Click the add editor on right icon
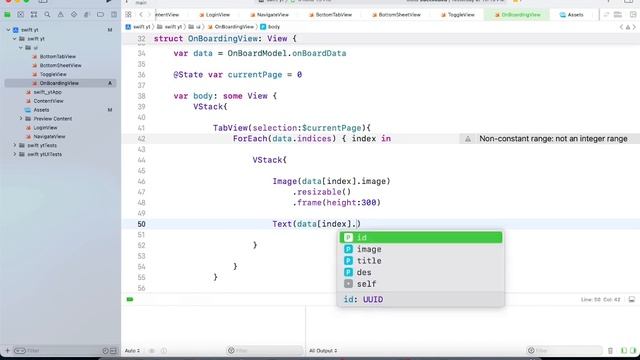The height and width of the screenshot is (360, 640). (633, 15)
